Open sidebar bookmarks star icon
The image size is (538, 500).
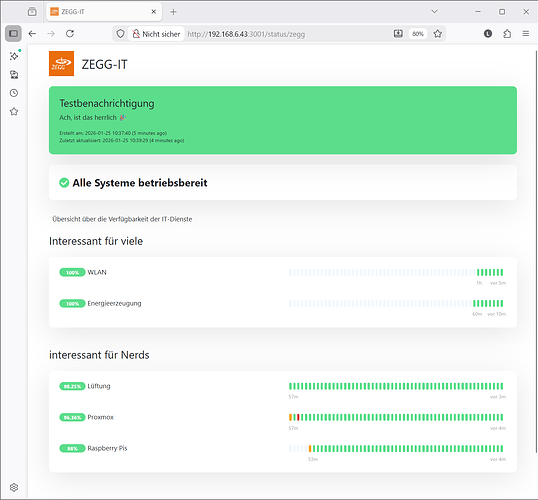pyautogui.click(x=14, y=112)
